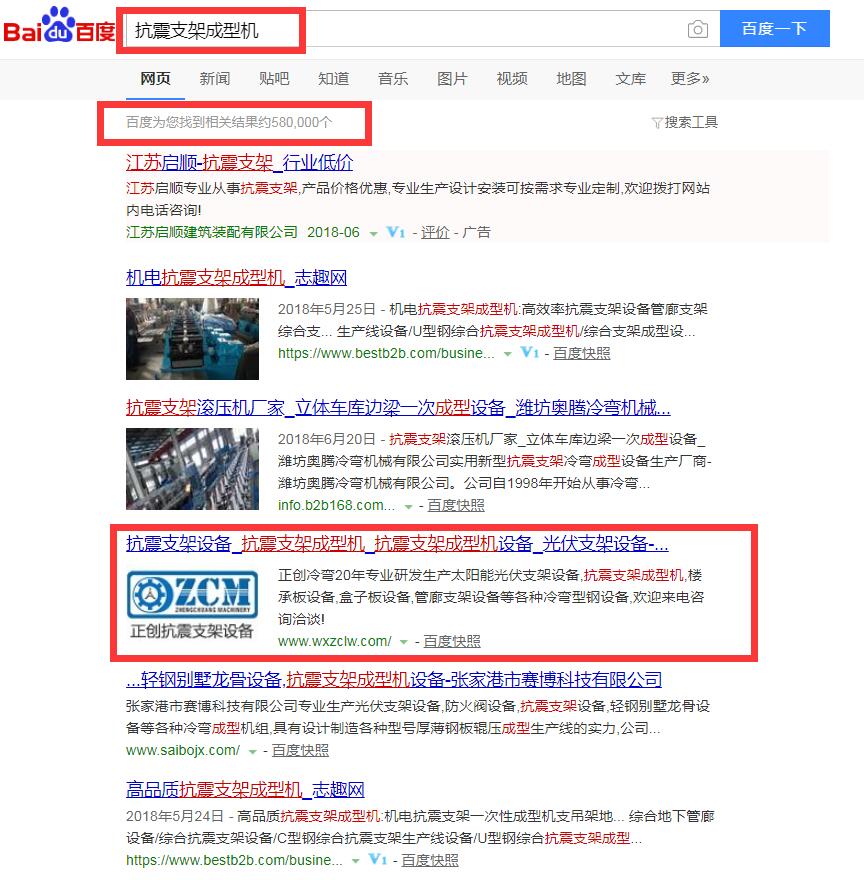Screen dimensions: 864x880
Task: Open thumbnail image of 机电抗震支架成型机 result
Action: pos(192,338)
